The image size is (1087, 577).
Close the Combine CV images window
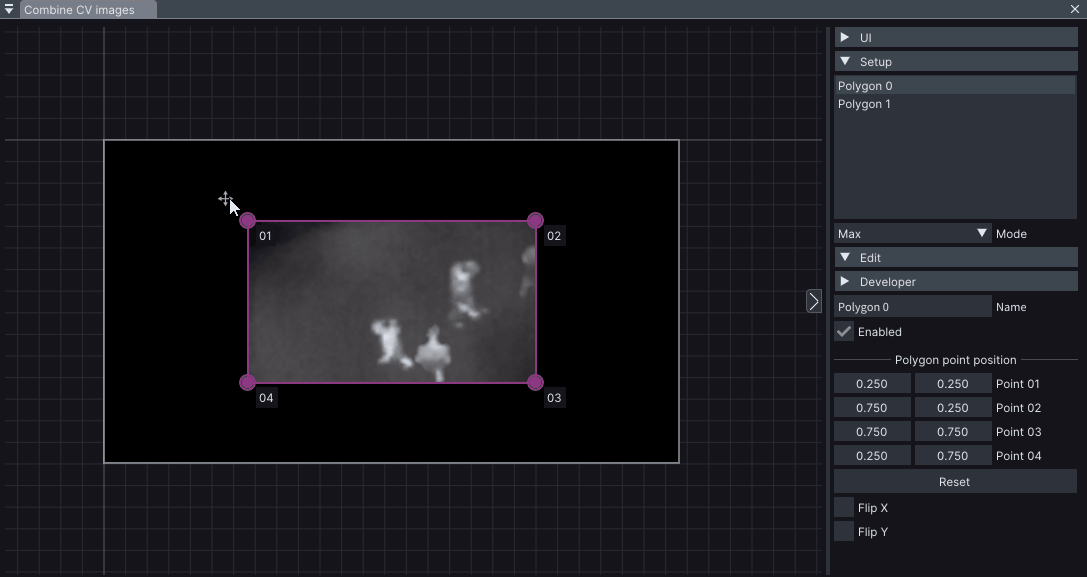click(x=1075, y=9)
